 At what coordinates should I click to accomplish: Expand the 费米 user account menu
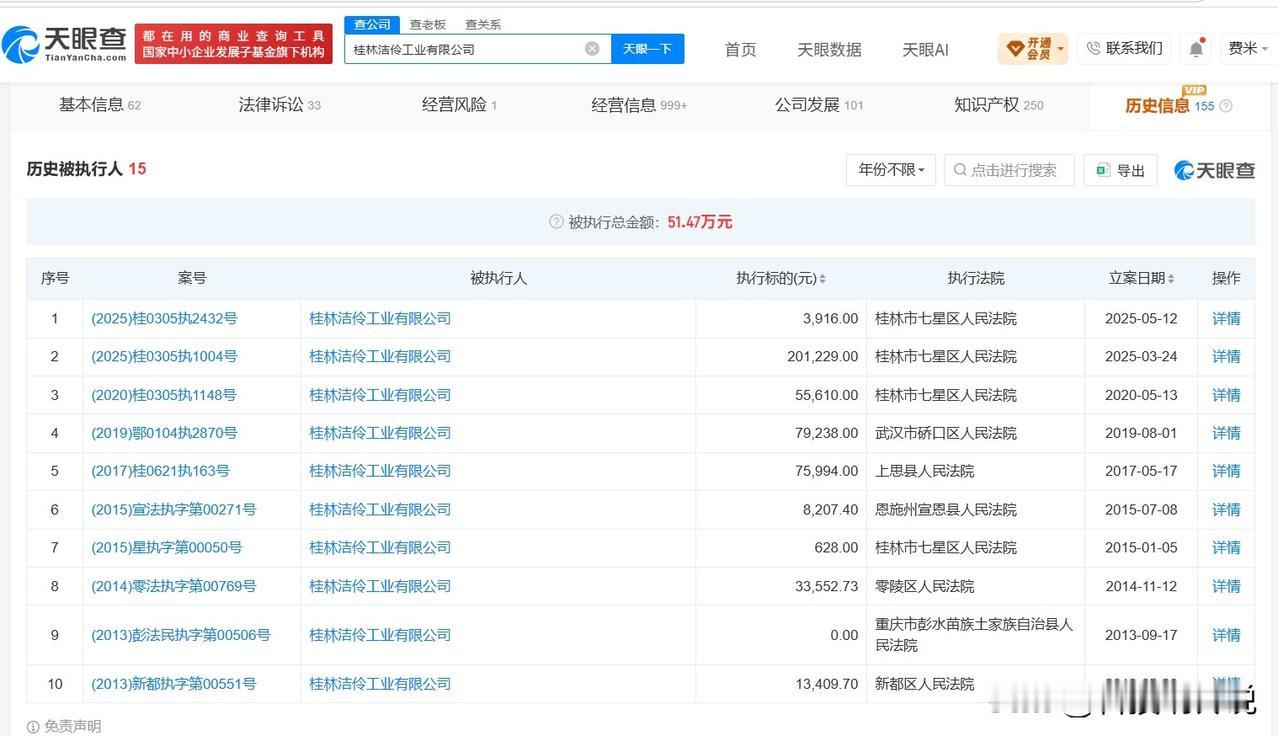pos(1248,48)
